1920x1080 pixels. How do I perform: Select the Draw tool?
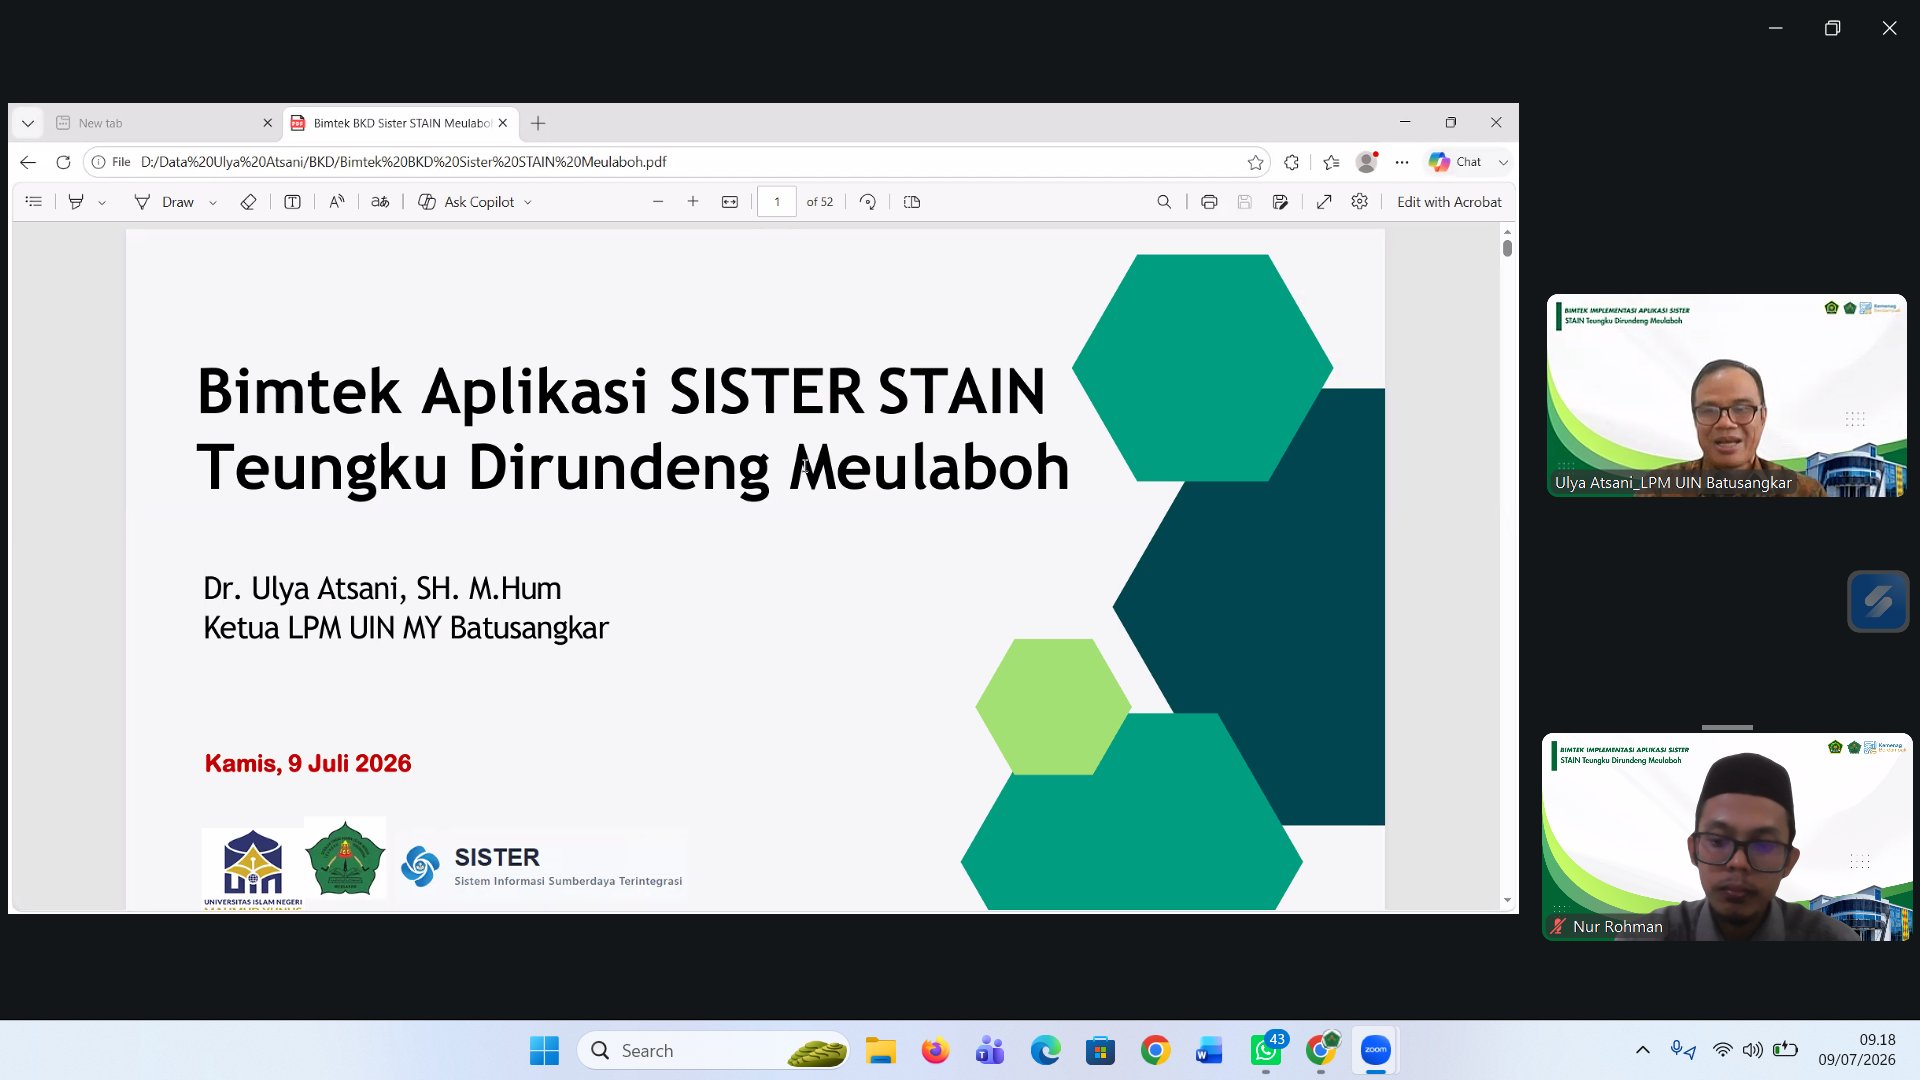(x=164, y=202)
